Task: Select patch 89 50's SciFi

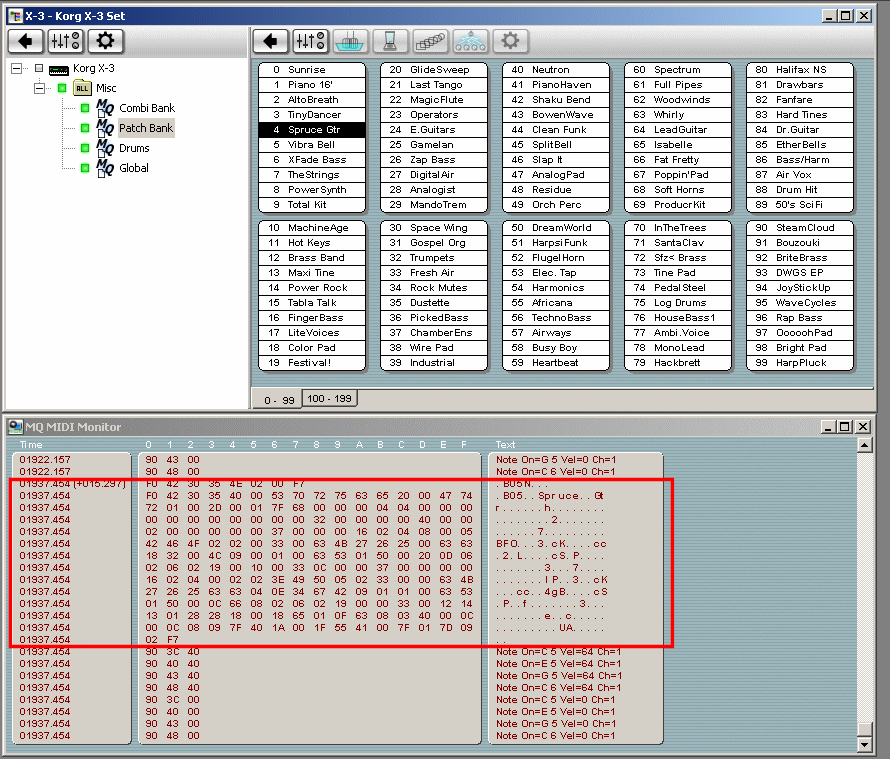Action: [x=800, y=204]
